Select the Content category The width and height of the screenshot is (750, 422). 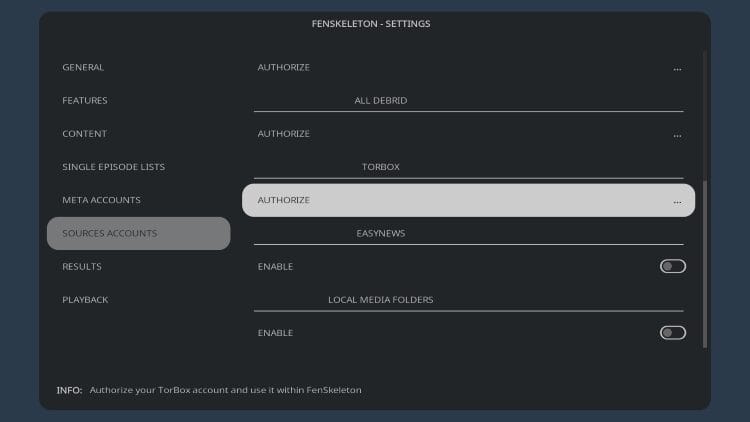(x=139, y=133)
